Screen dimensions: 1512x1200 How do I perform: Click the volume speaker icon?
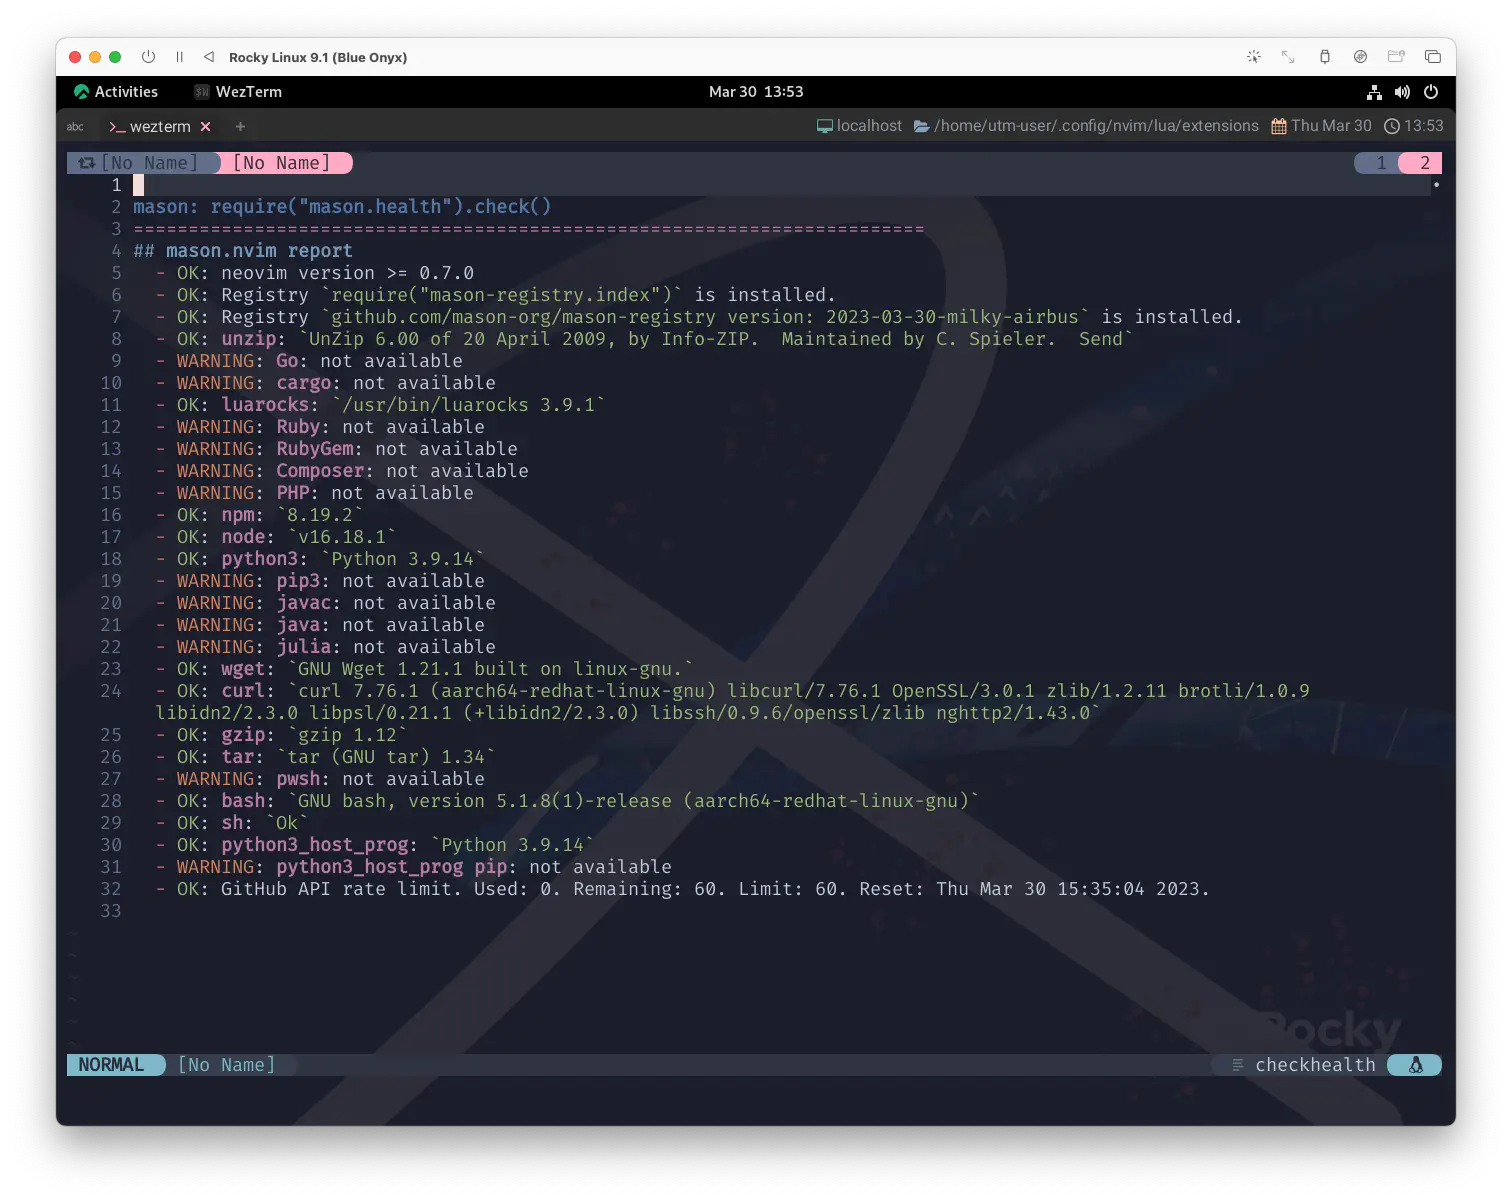point(1403,92)
